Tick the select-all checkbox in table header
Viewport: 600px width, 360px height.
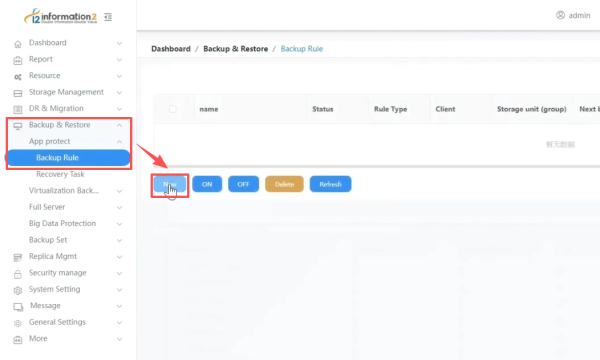(173, 109)
